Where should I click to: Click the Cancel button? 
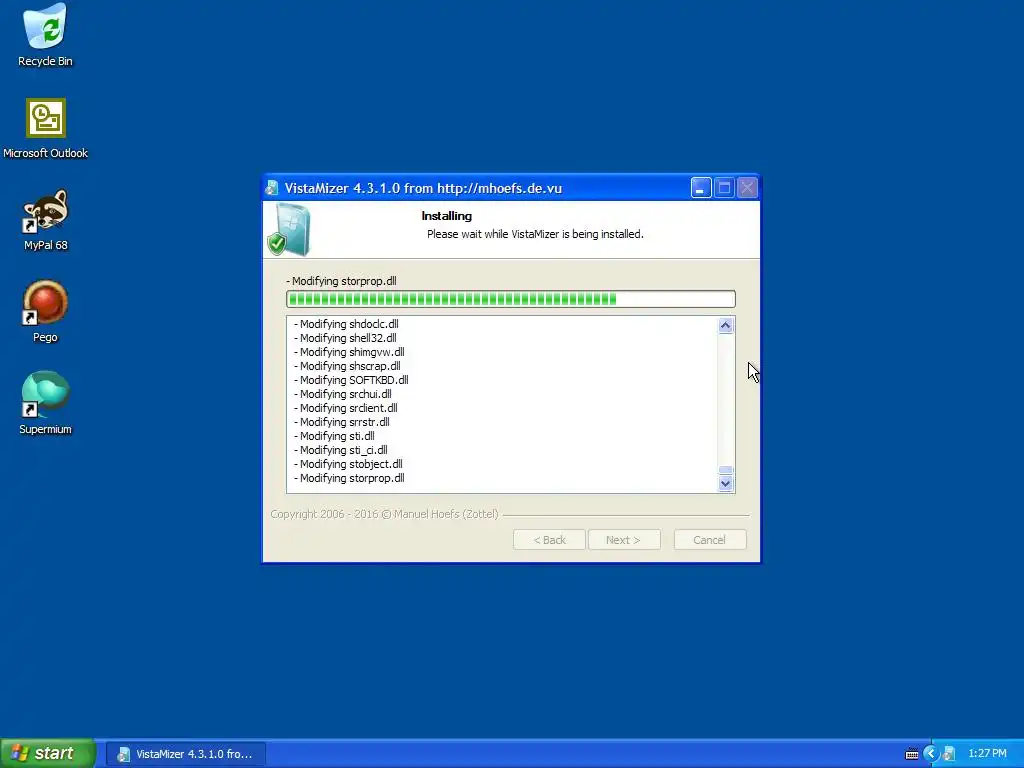(x=710, y=540)
